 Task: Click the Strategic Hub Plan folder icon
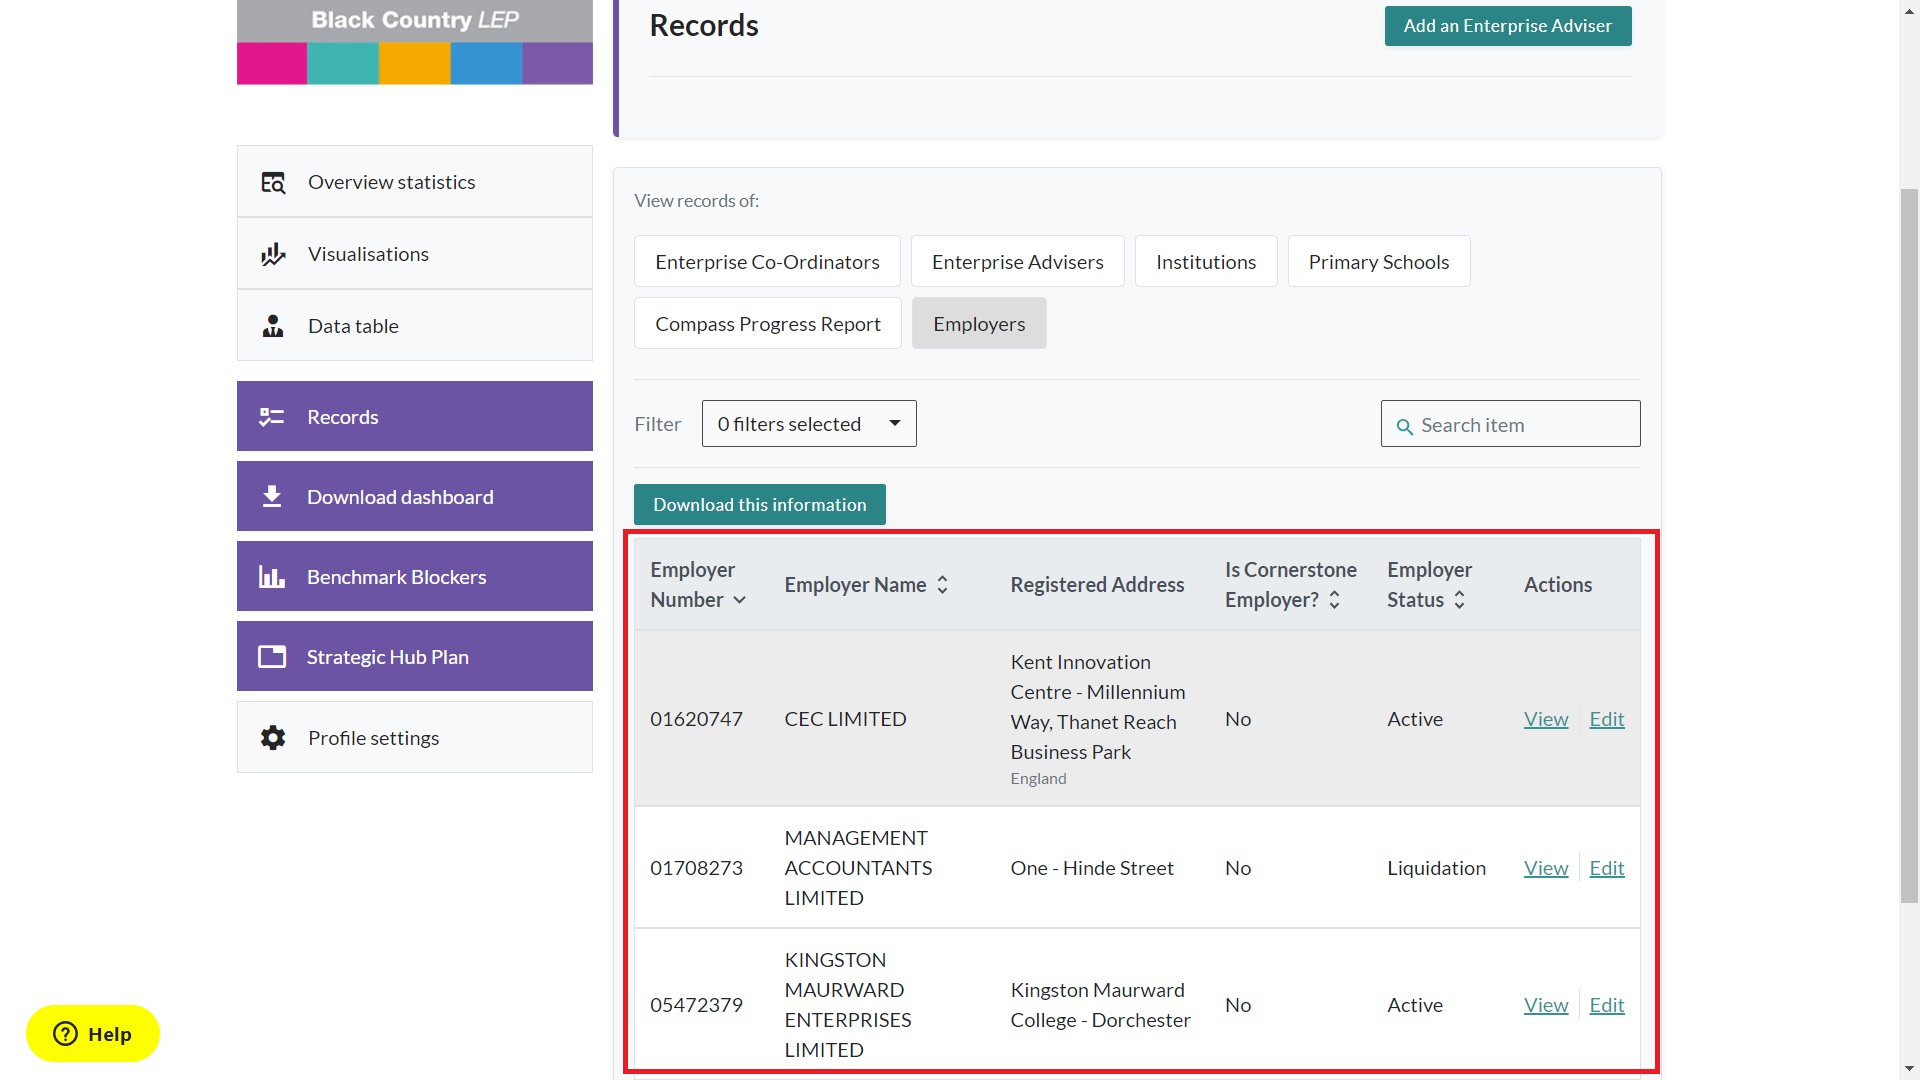coord(272,657)
